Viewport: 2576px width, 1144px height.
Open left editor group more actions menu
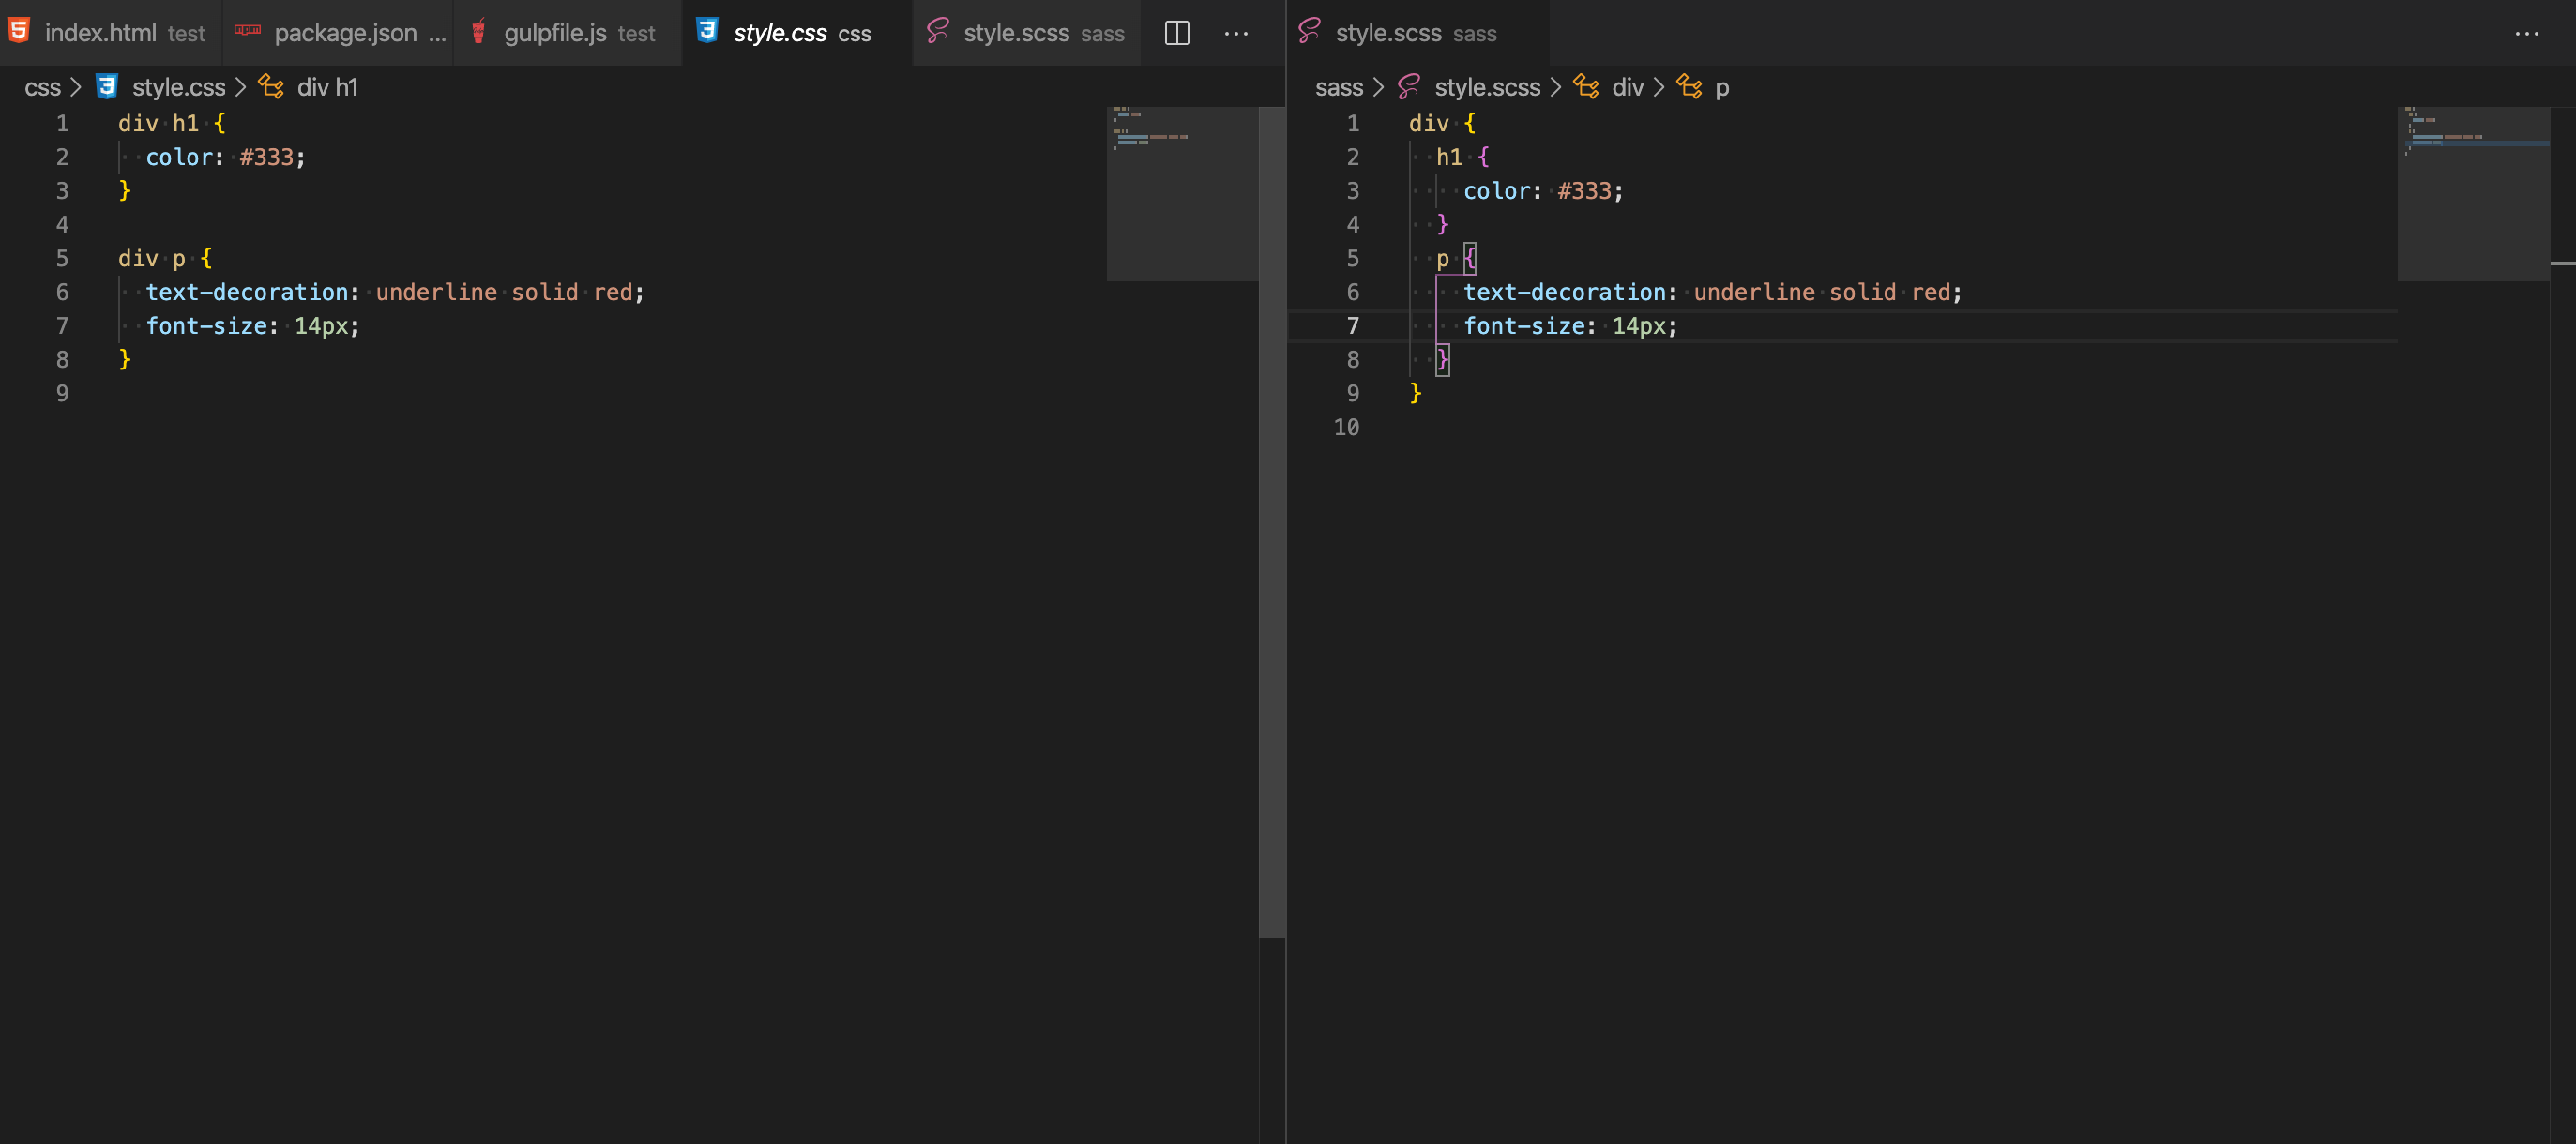pyautogui.click(x=1236, y=33)
